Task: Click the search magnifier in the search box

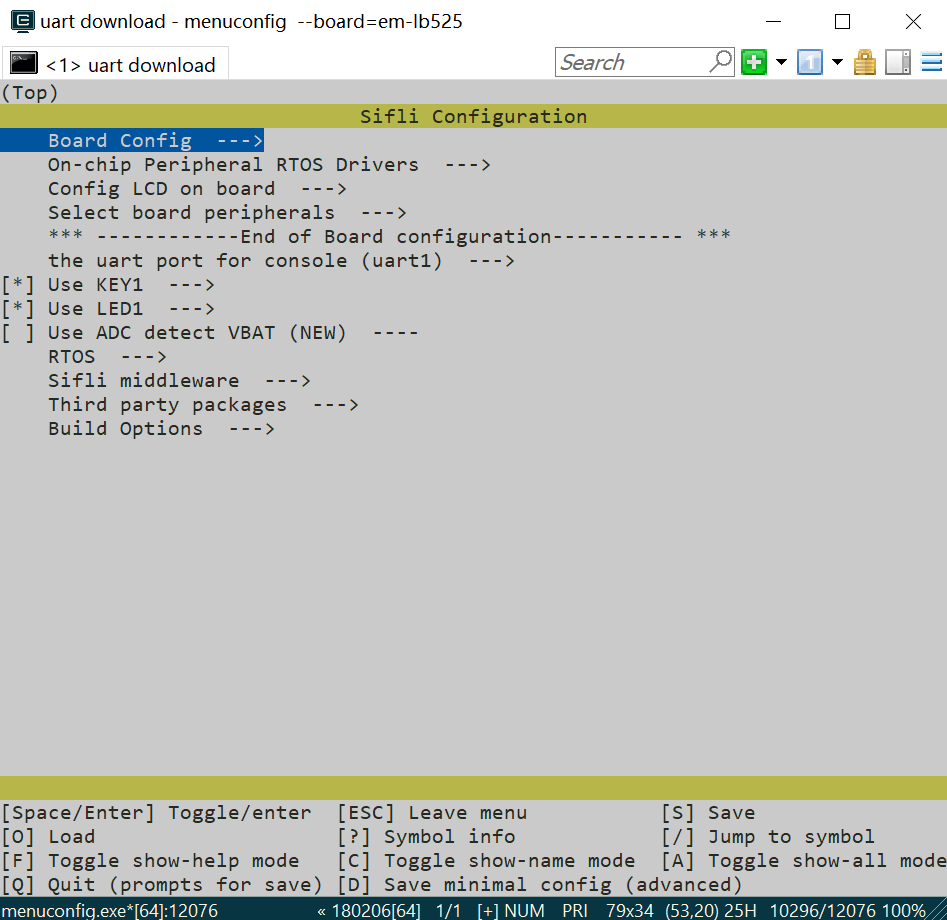Action: click(719, 62)
